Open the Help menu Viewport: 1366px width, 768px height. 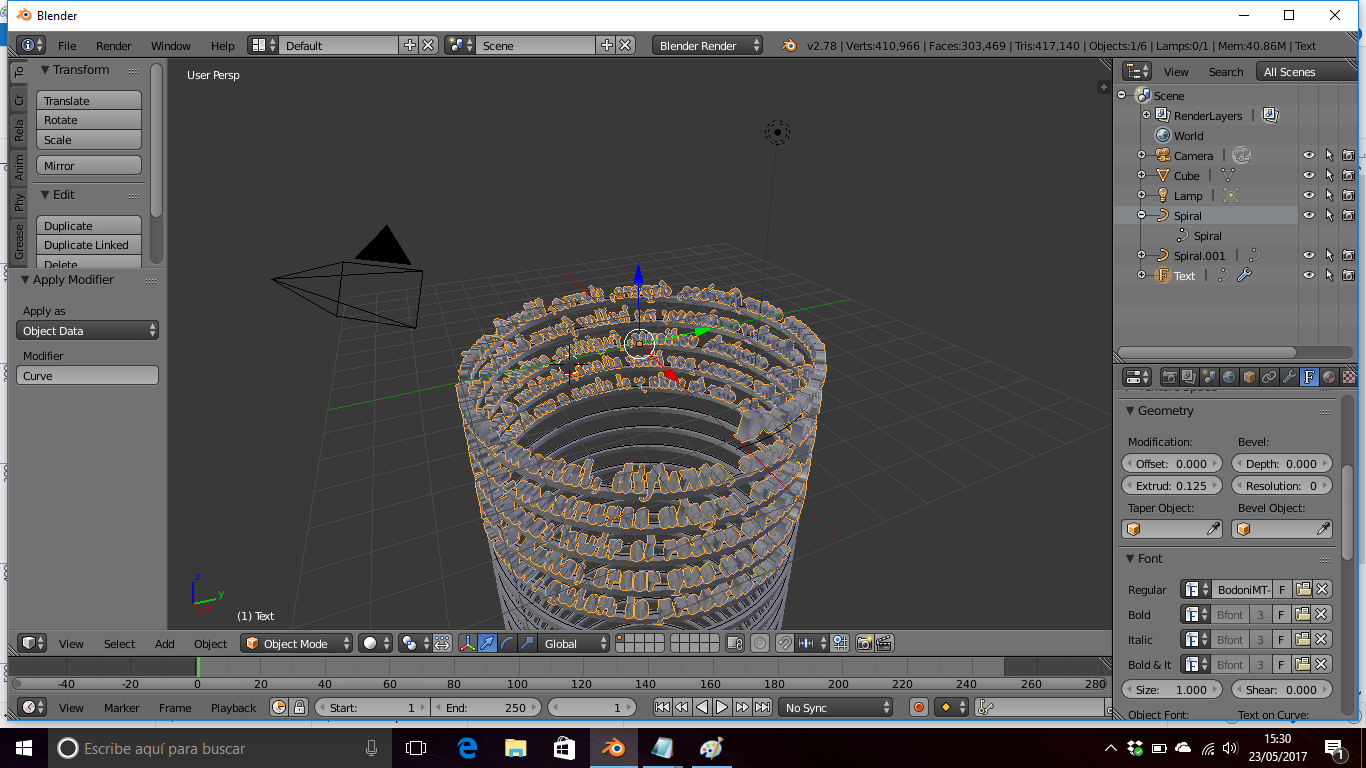click(223, 46)
